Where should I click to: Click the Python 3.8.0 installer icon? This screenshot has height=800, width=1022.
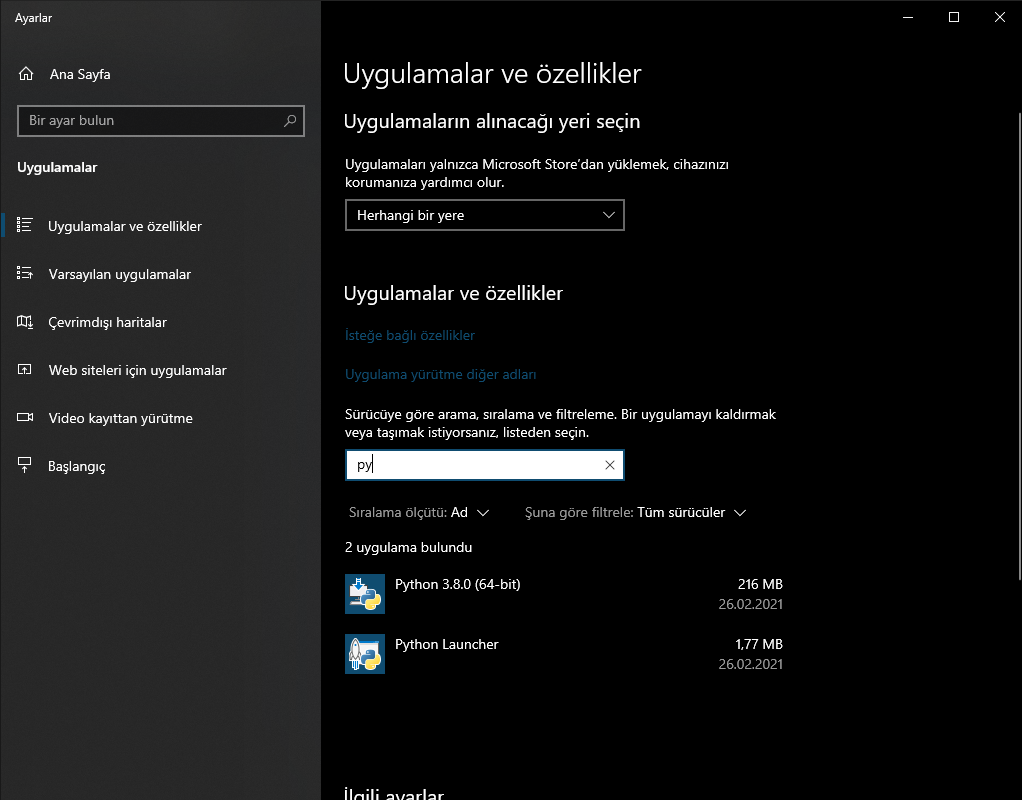pos(365,594)
